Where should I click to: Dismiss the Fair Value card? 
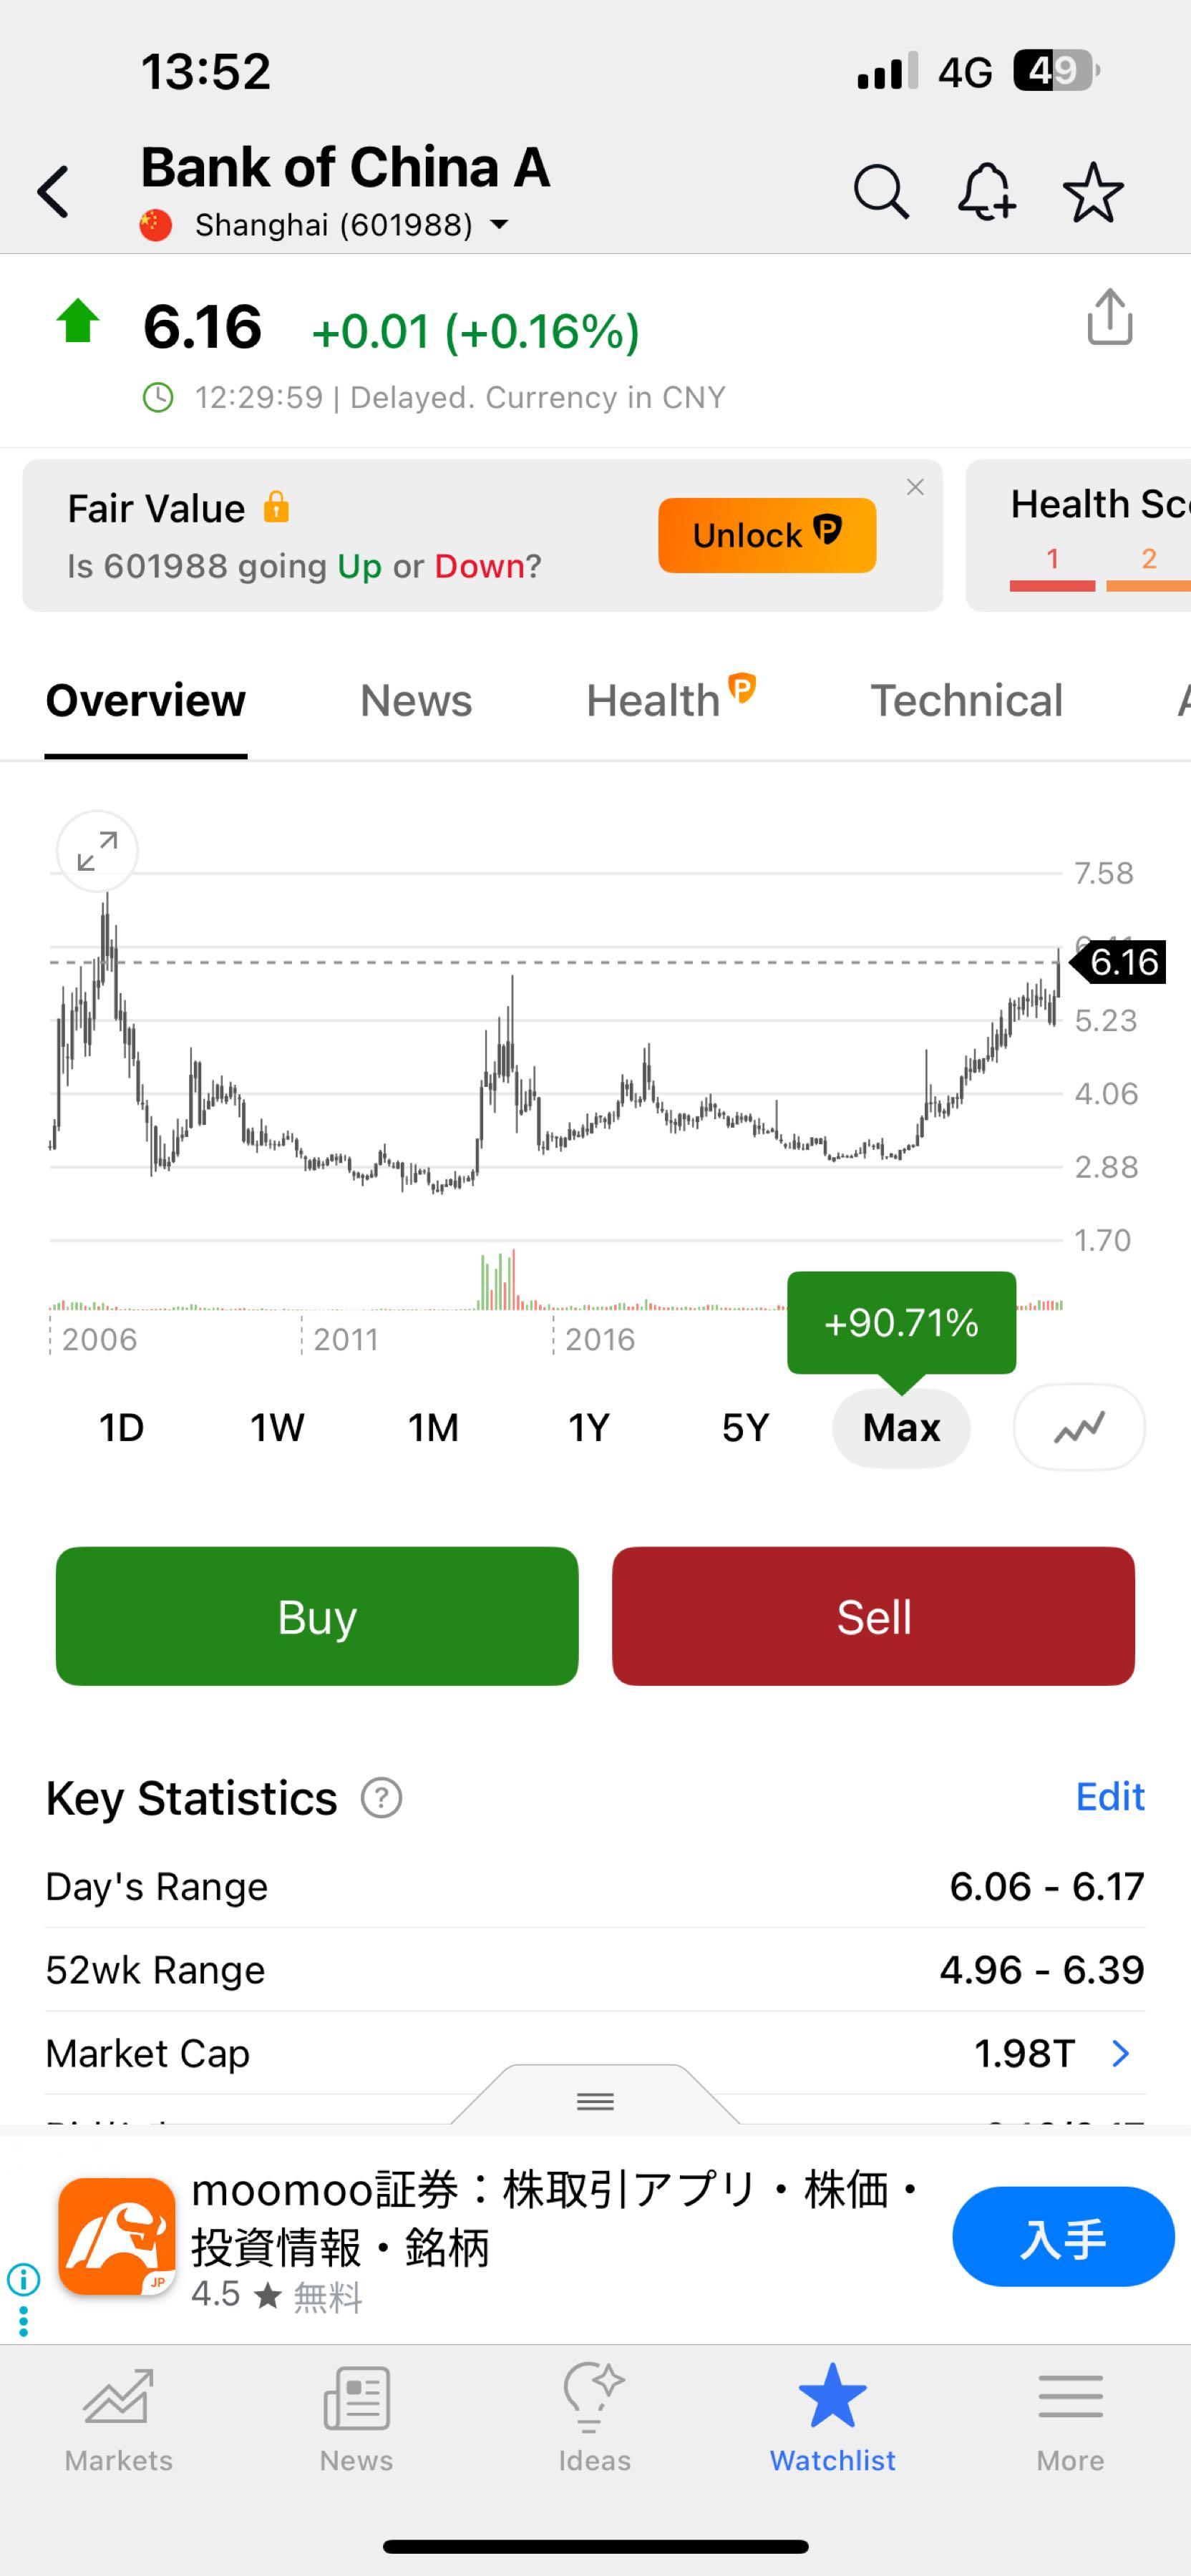pos(915,487)
